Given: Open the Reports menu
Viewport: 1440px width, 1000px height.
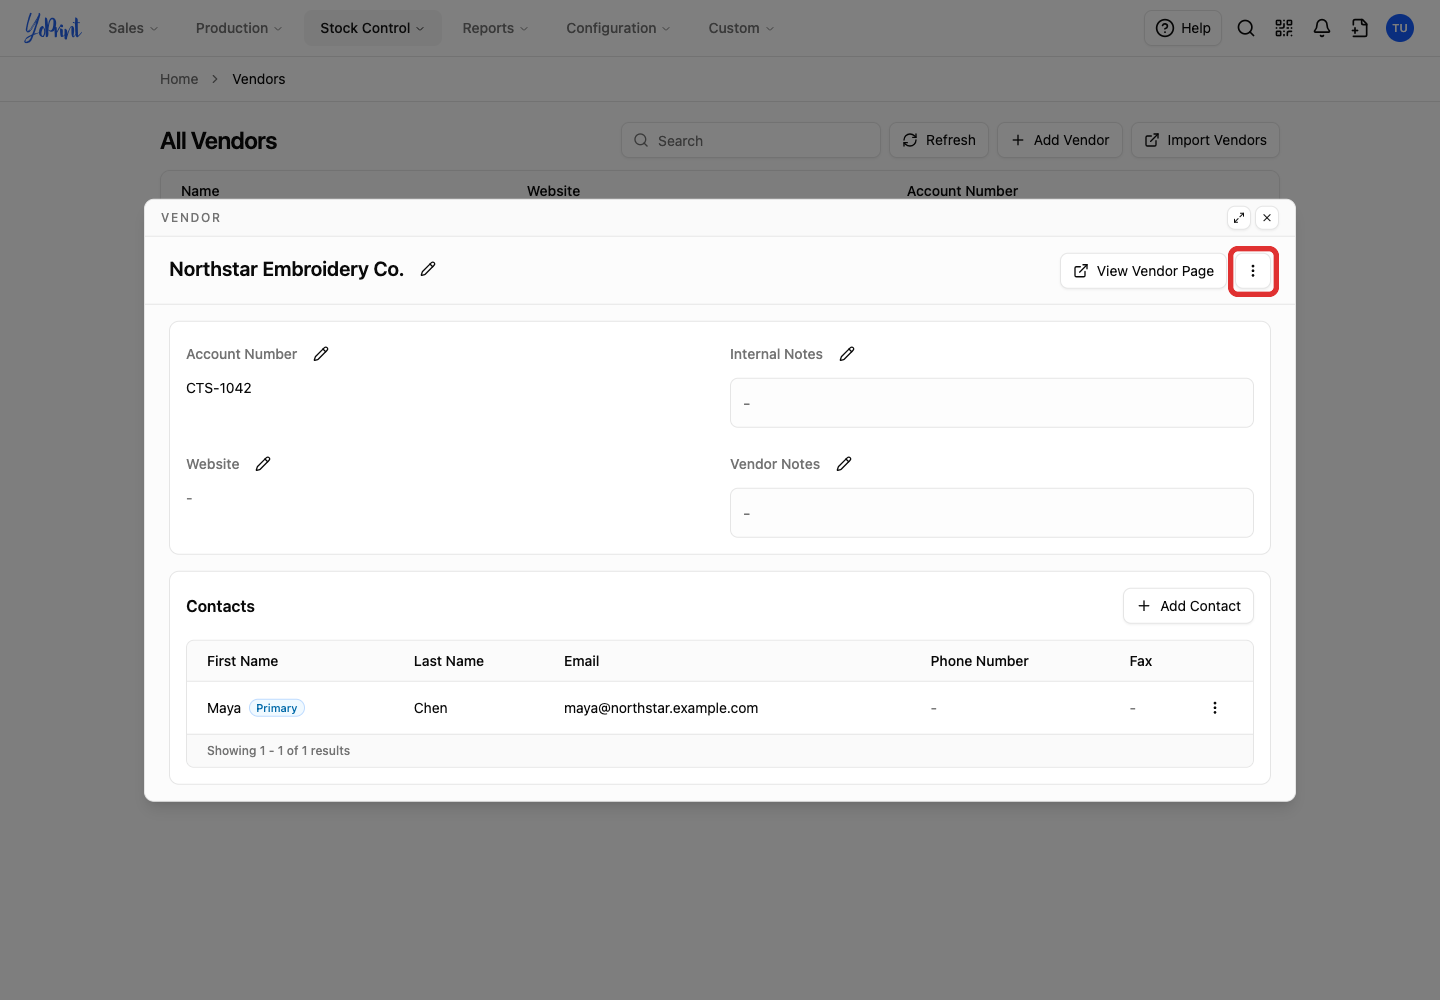Looking at the screenshot, I should click(495, 28).
